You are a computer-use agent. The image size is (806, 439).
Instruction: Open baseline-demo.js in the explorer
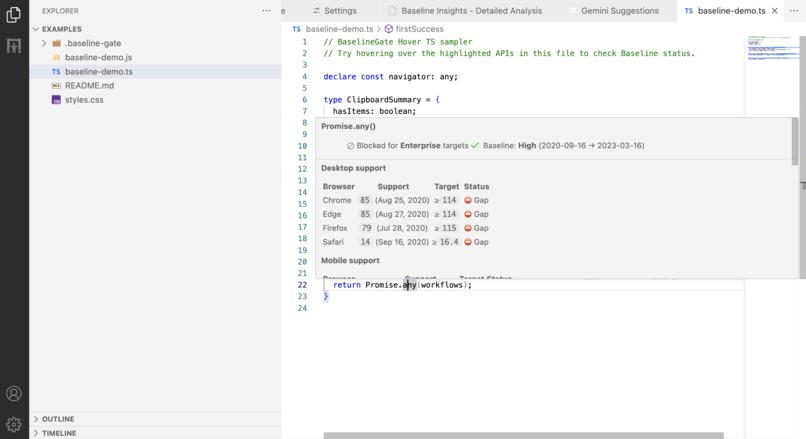pyautogui.click(x=98, y=58)
